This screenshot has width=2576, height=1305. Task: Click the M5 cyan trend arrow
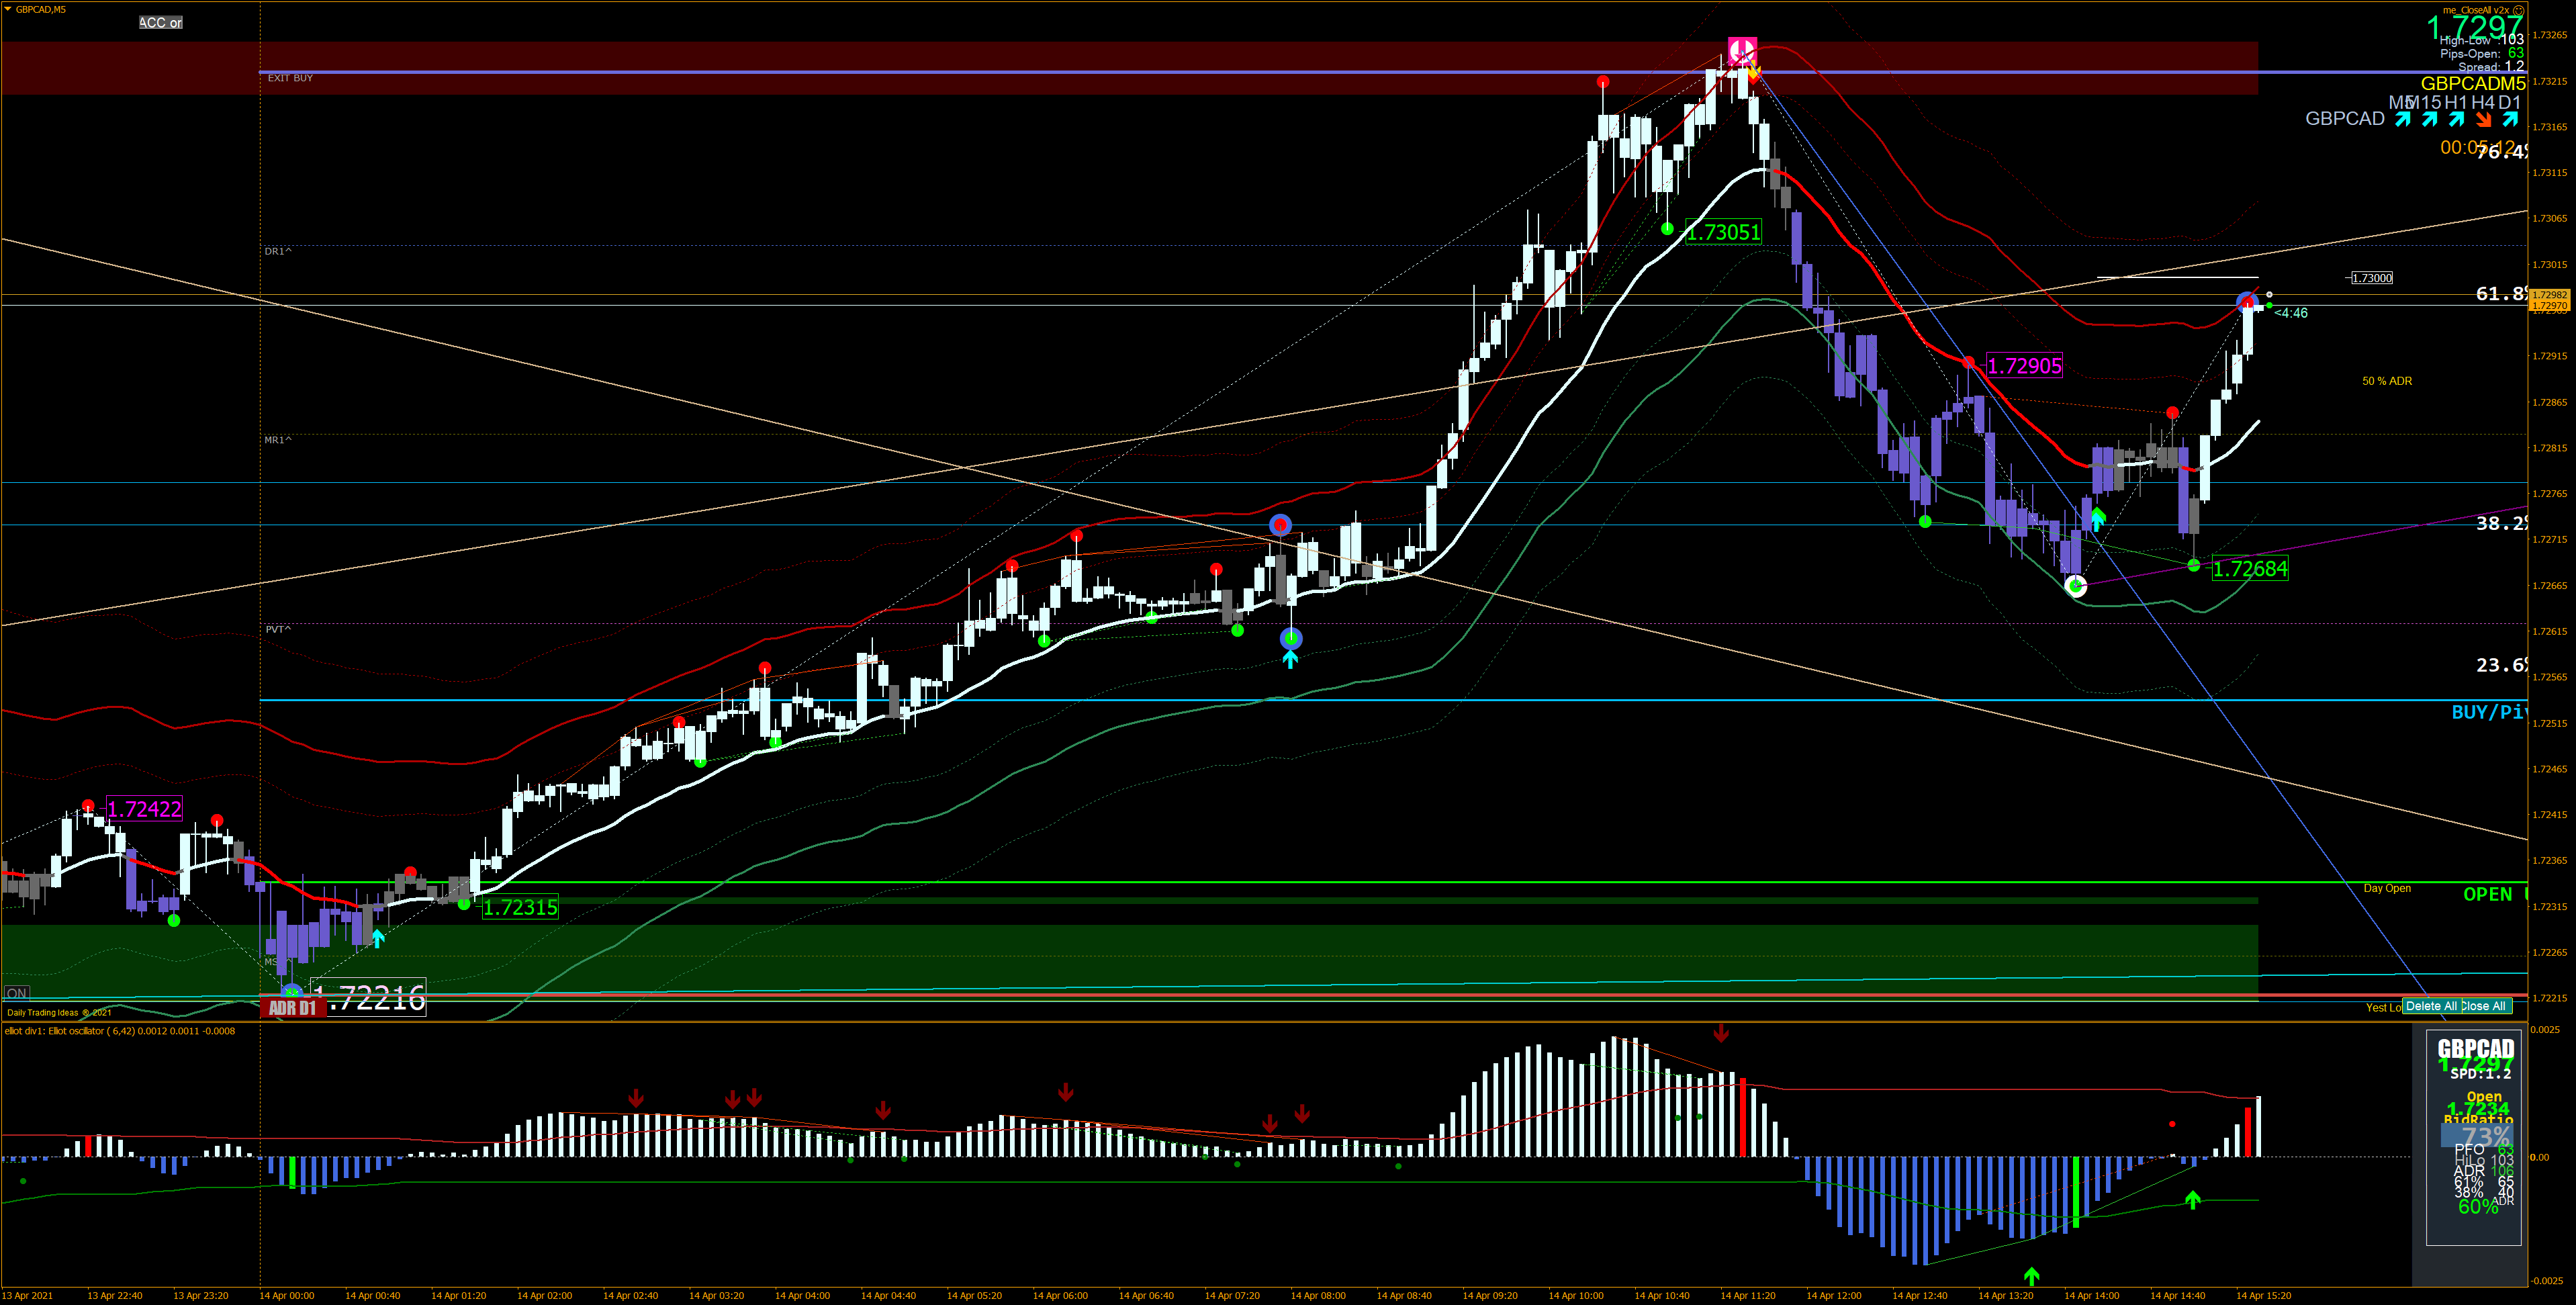point(2403,120)
